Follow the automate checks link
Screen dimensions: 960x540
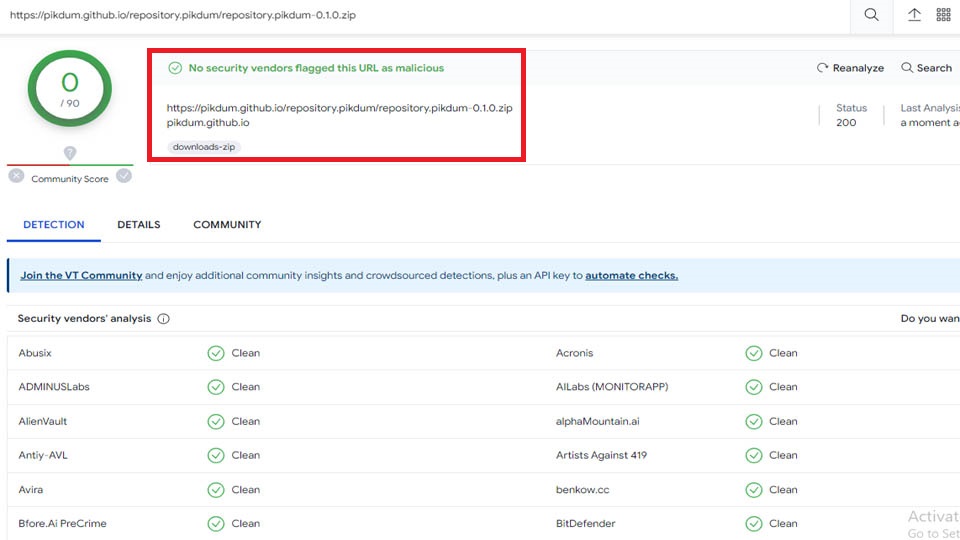pos(631,276)
